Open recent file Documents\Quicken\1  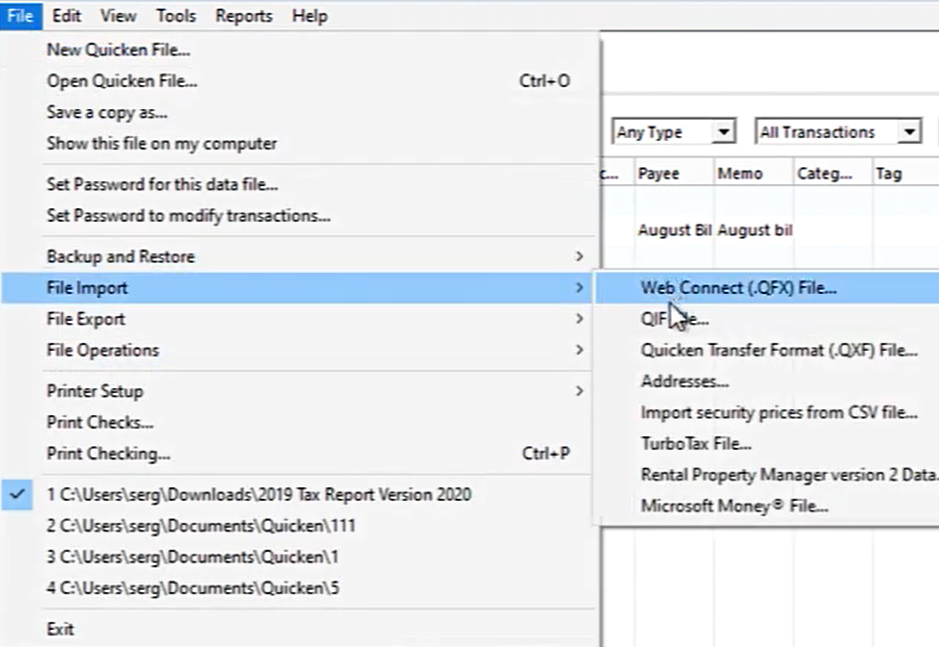point(298,557)
